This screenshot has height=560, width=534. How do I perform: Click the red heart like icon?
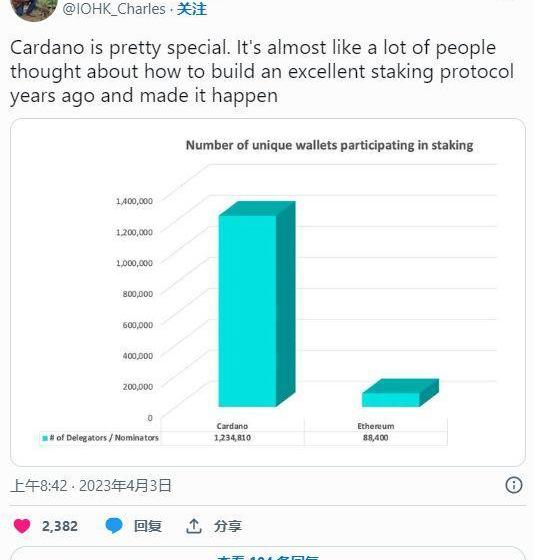22,526
